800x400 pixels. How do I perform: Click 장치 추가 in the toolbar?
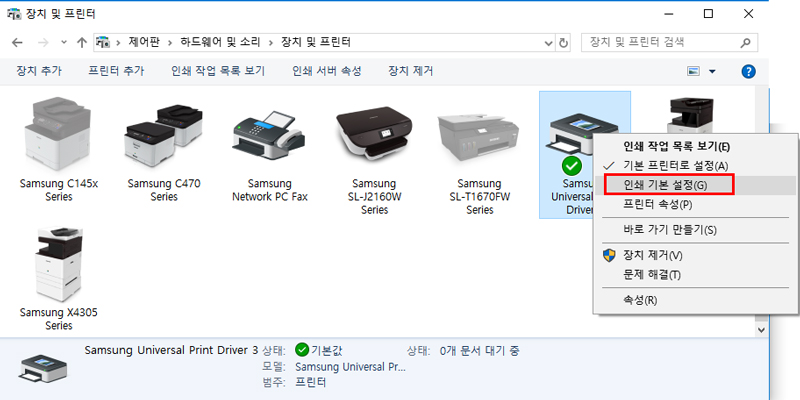point(39,71)
